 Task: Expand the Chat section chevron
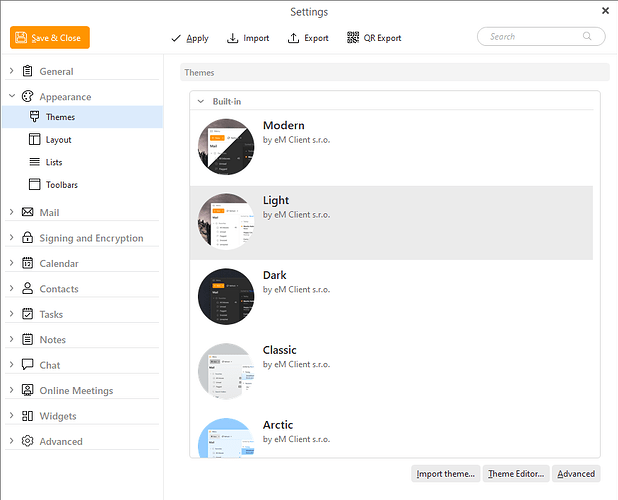[x=11, y=364]
